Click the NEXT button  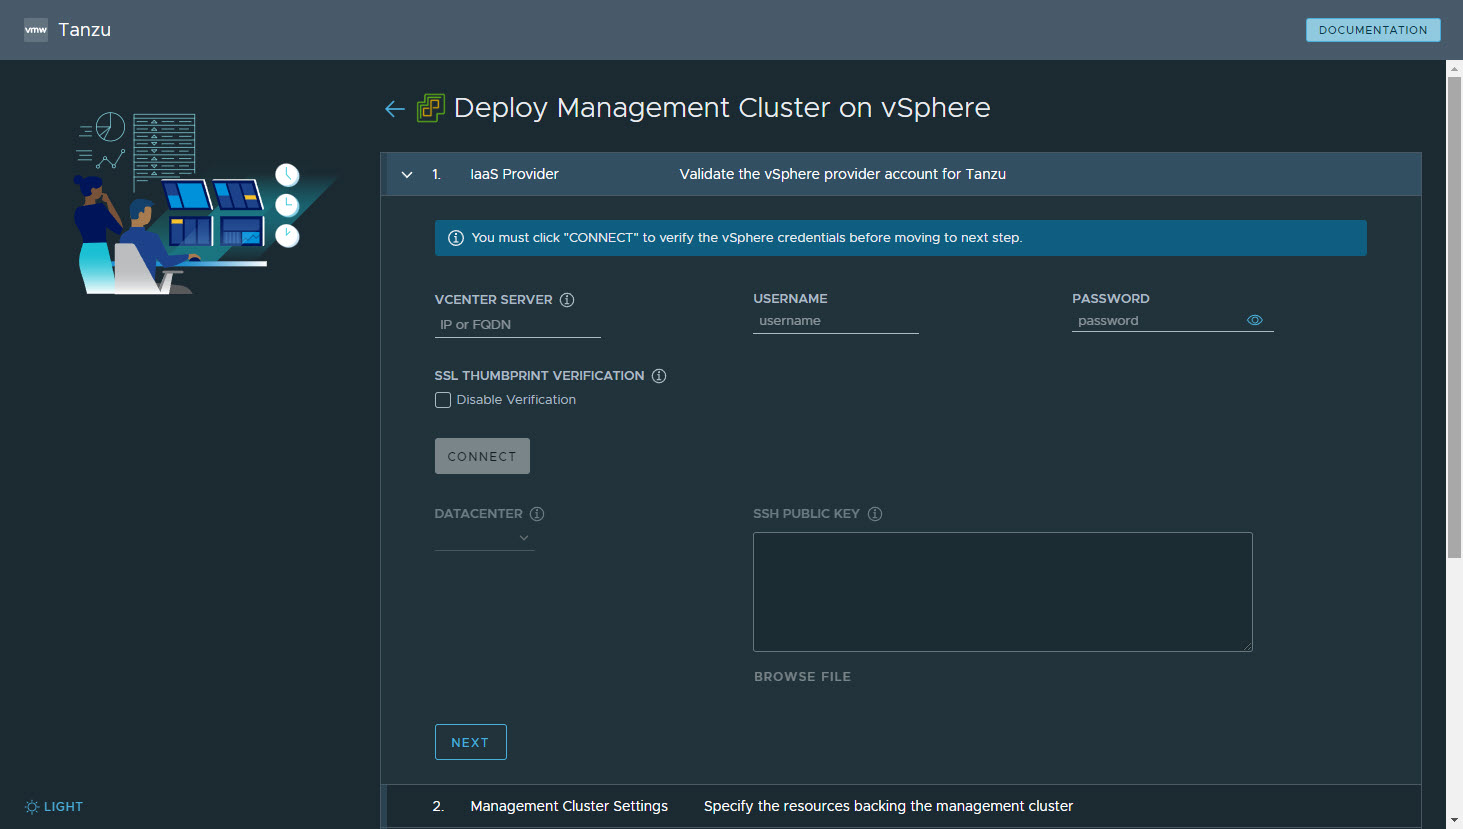471,742
